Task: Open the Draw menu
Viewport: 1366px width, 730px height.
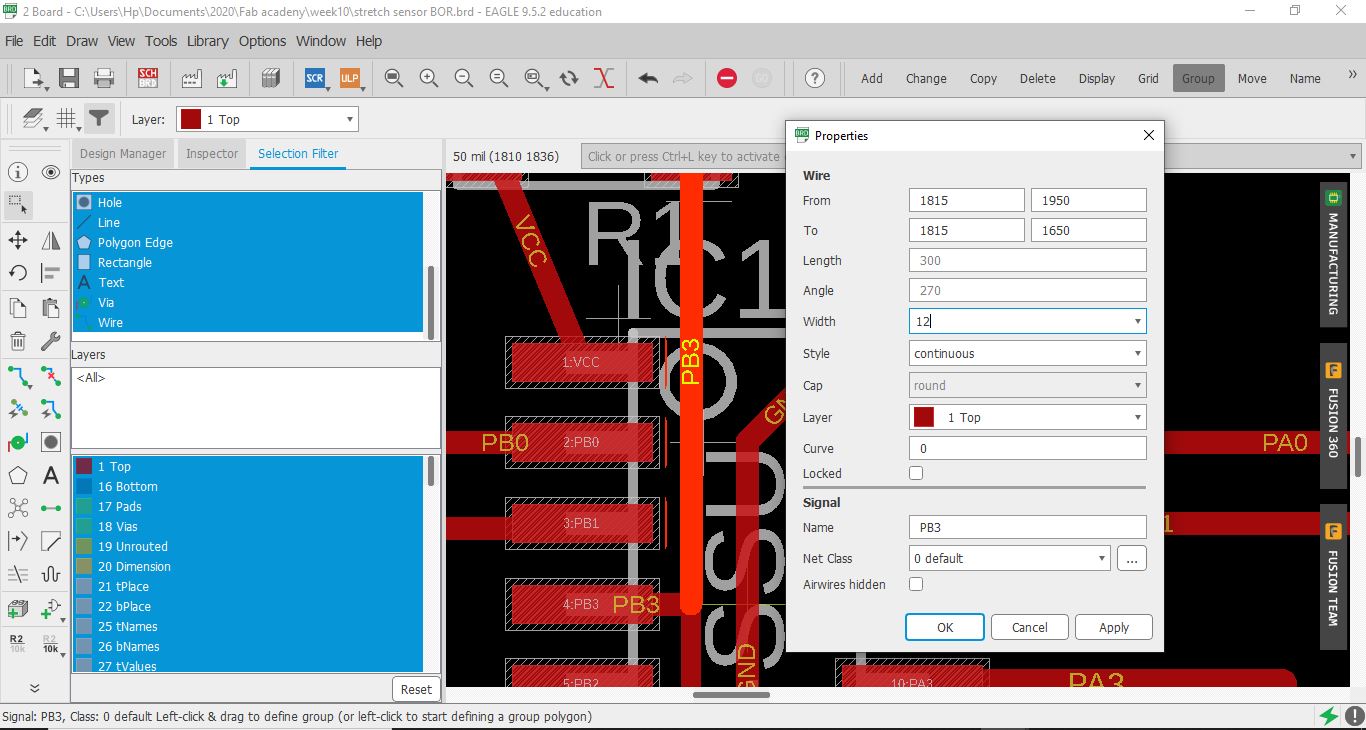Action: 82,41
